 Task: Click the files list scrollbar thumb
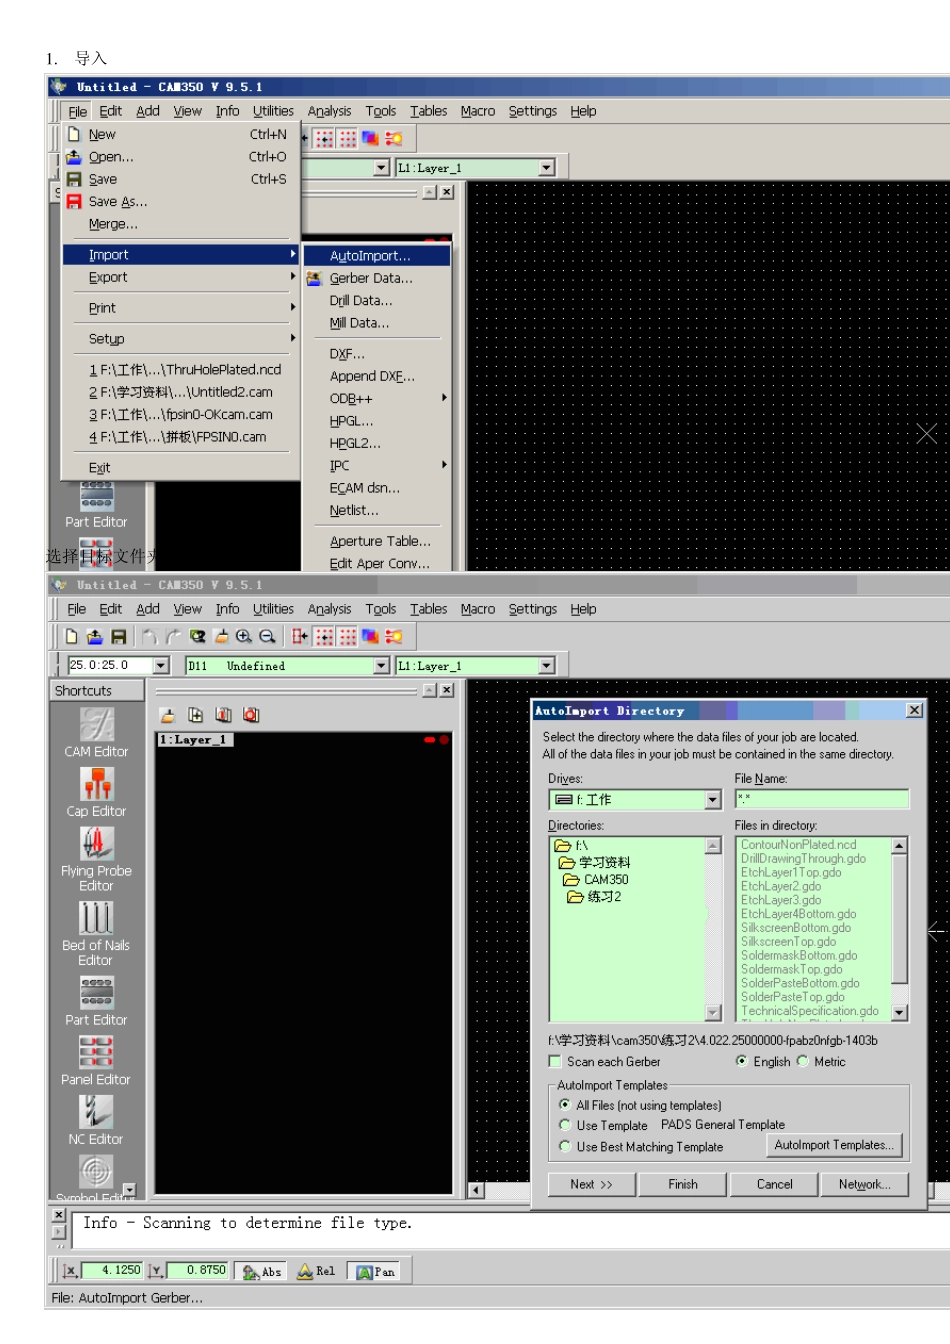pyautogui.click(x=899, y=919)
